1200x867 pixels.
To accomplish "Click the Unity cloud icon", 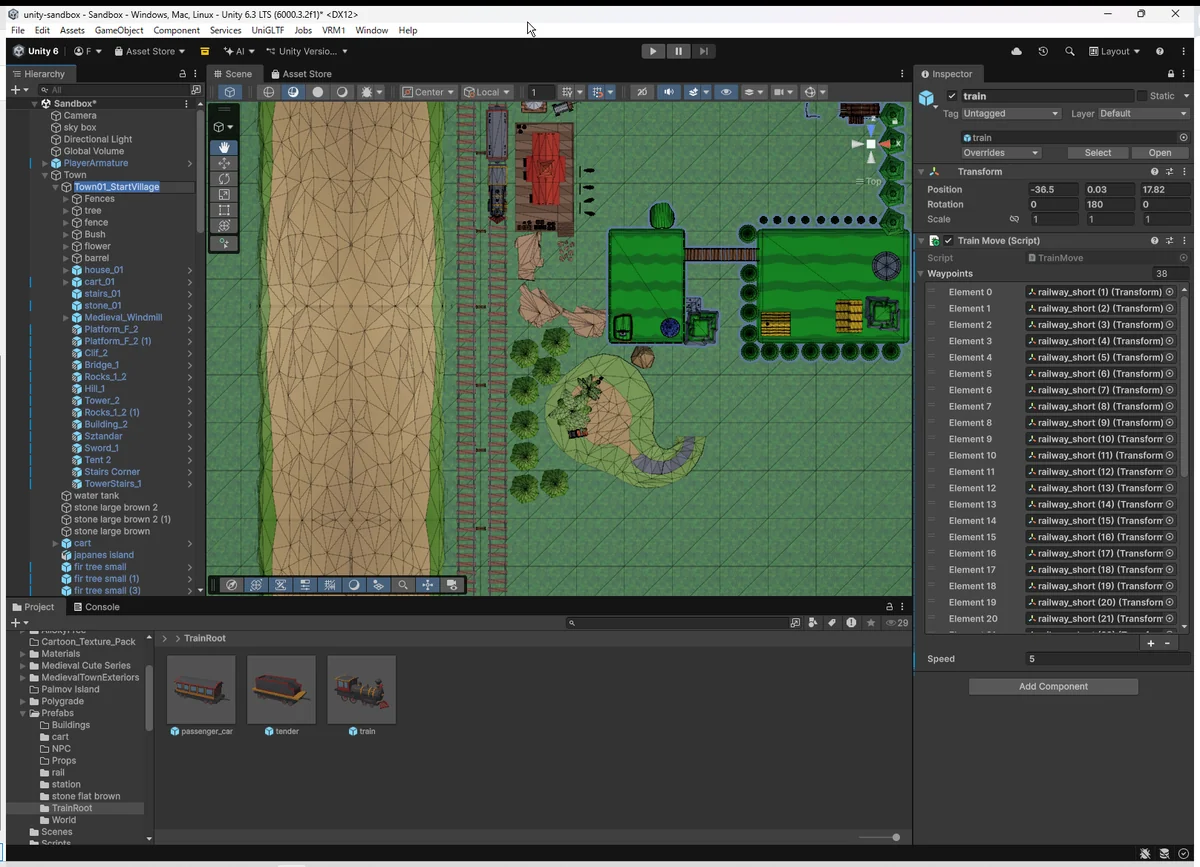I will [x=1017, y=51].
